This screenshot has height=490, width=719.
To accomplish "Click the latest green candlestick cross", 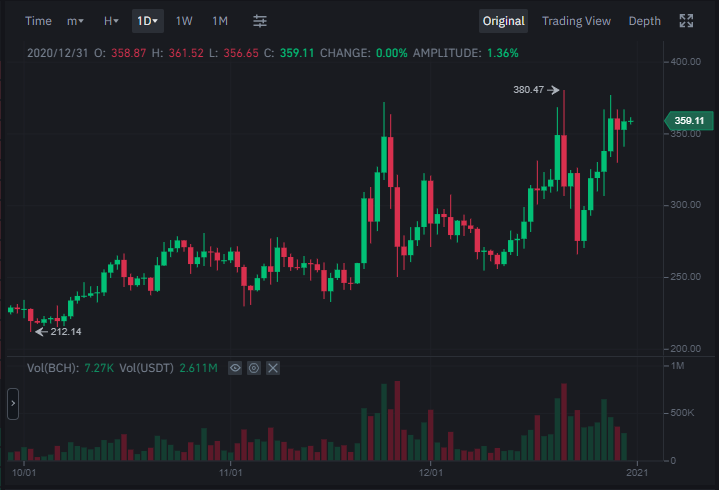I will pos(631,121).
